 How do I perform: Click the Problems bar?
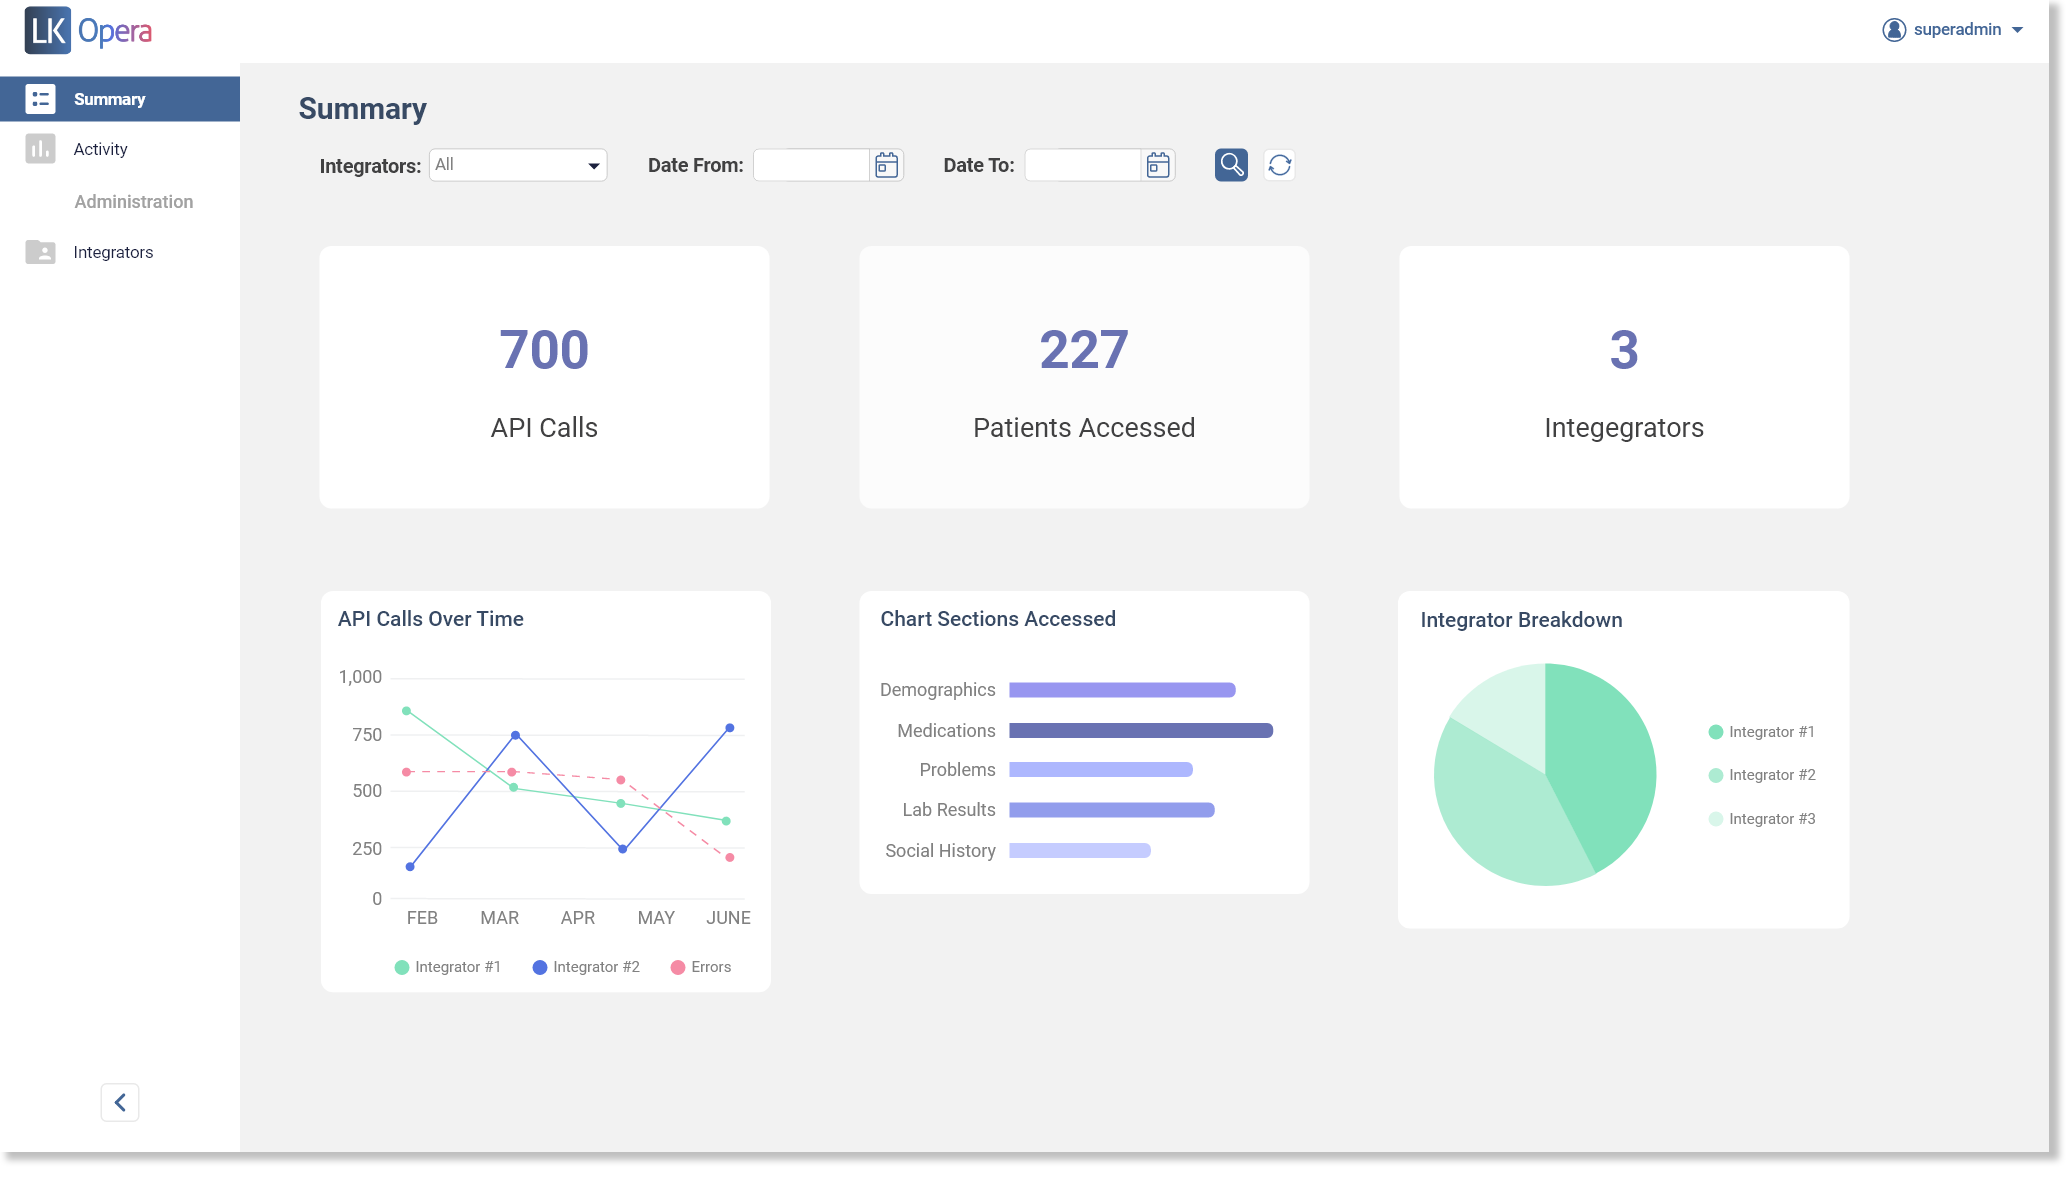(x=1101, y=770)
